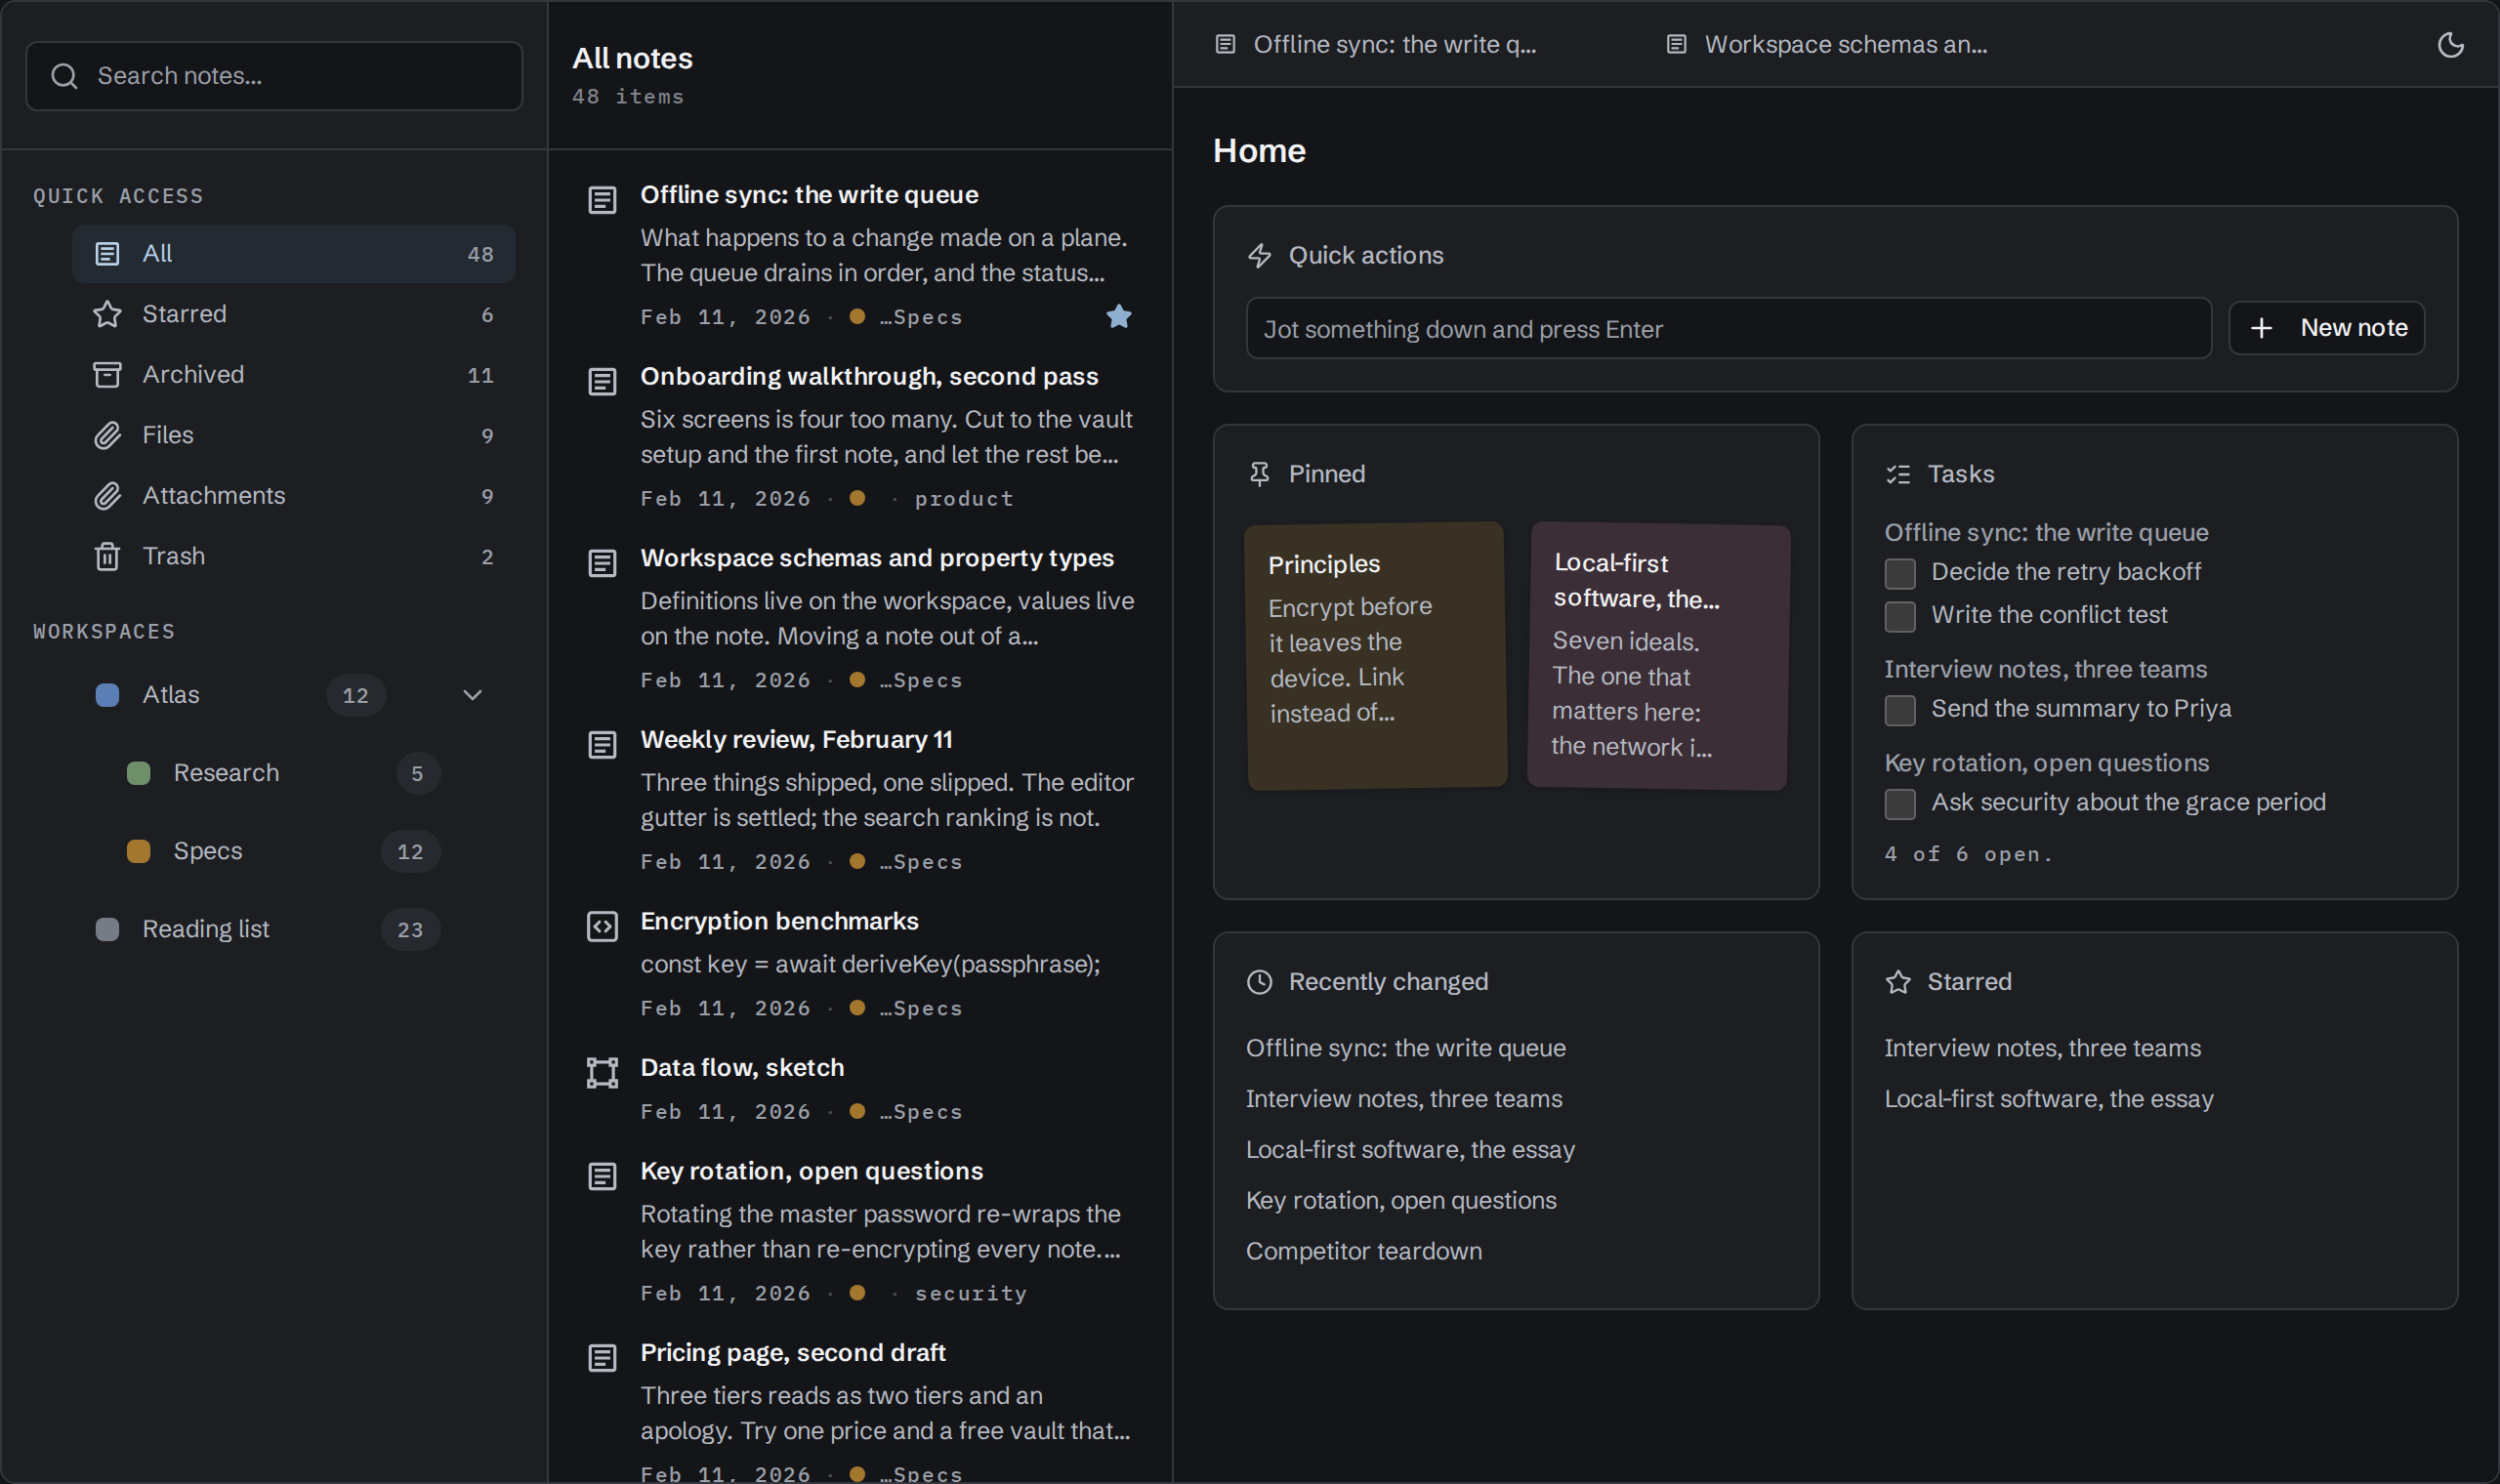Viewport: 2500px width, 1484px height.
Task: Click the Archived box icon in sidebar
Action: click(107, 374)
